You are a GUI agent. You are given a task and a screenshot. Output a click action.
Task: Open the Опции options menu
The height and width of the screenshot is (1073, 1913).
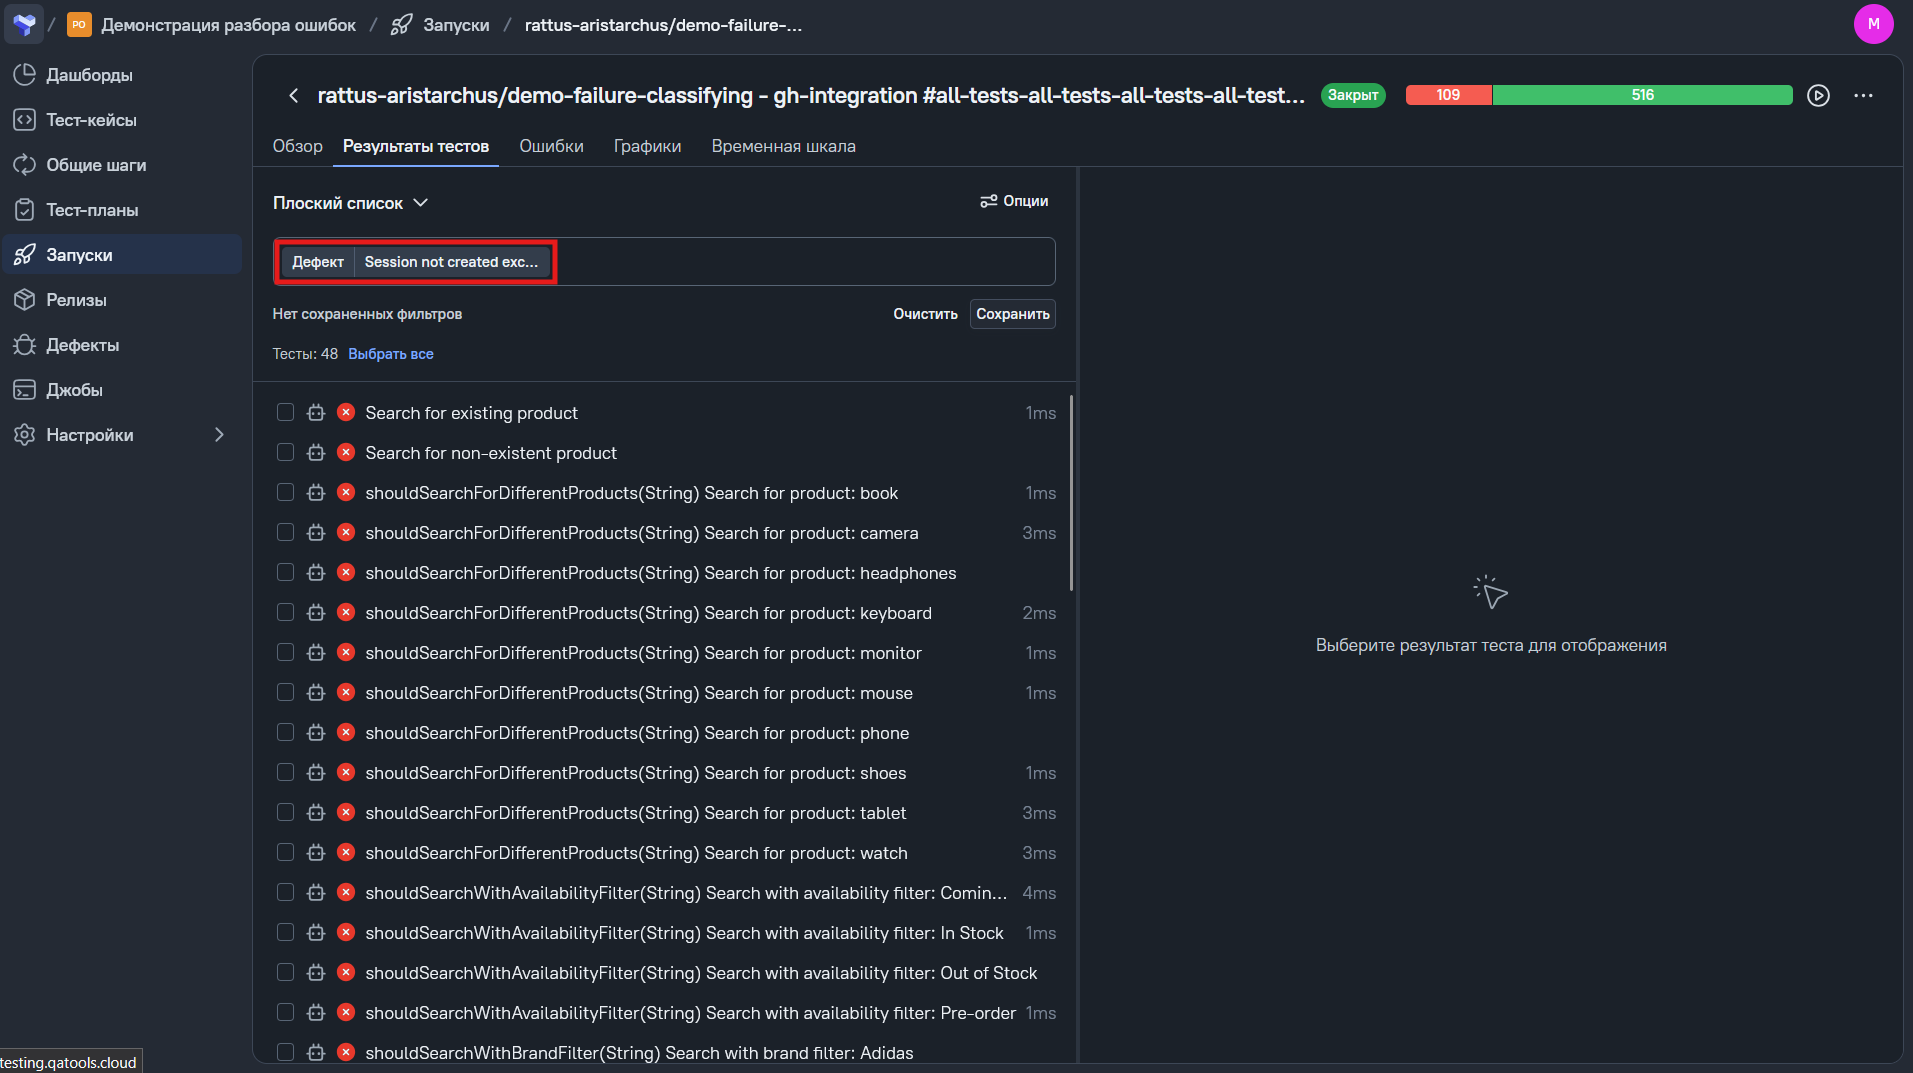(1014, 201)
